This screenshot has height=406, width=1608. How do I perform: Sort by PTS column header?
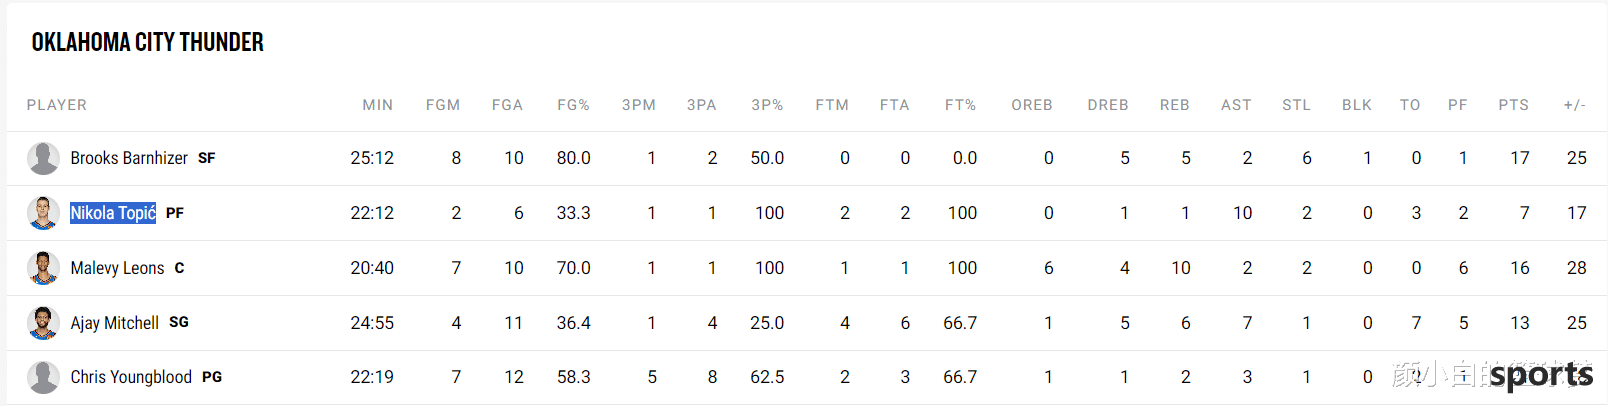[x=1514, y=105]
